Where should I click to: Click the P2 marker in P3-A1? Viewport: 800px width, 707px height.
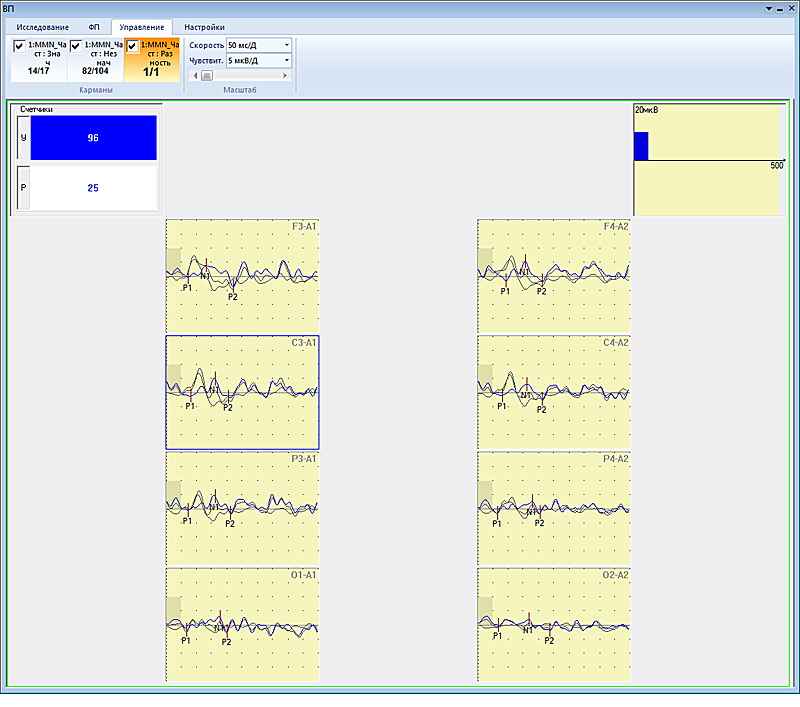[x=230, y=523]
